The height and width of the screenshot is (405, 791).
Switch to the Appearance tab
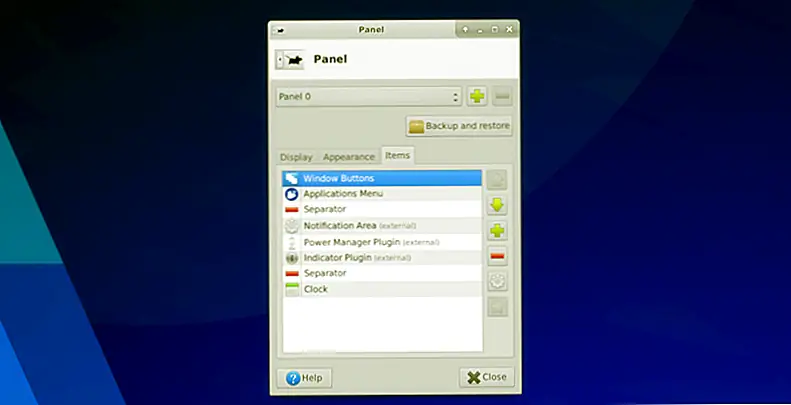(349, 157)
